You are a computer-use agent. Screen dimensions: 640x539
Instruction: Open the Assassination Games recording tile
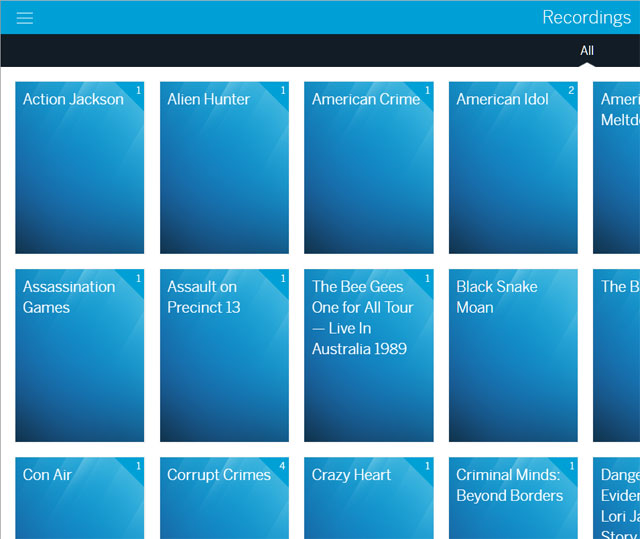tap(80, 355)
